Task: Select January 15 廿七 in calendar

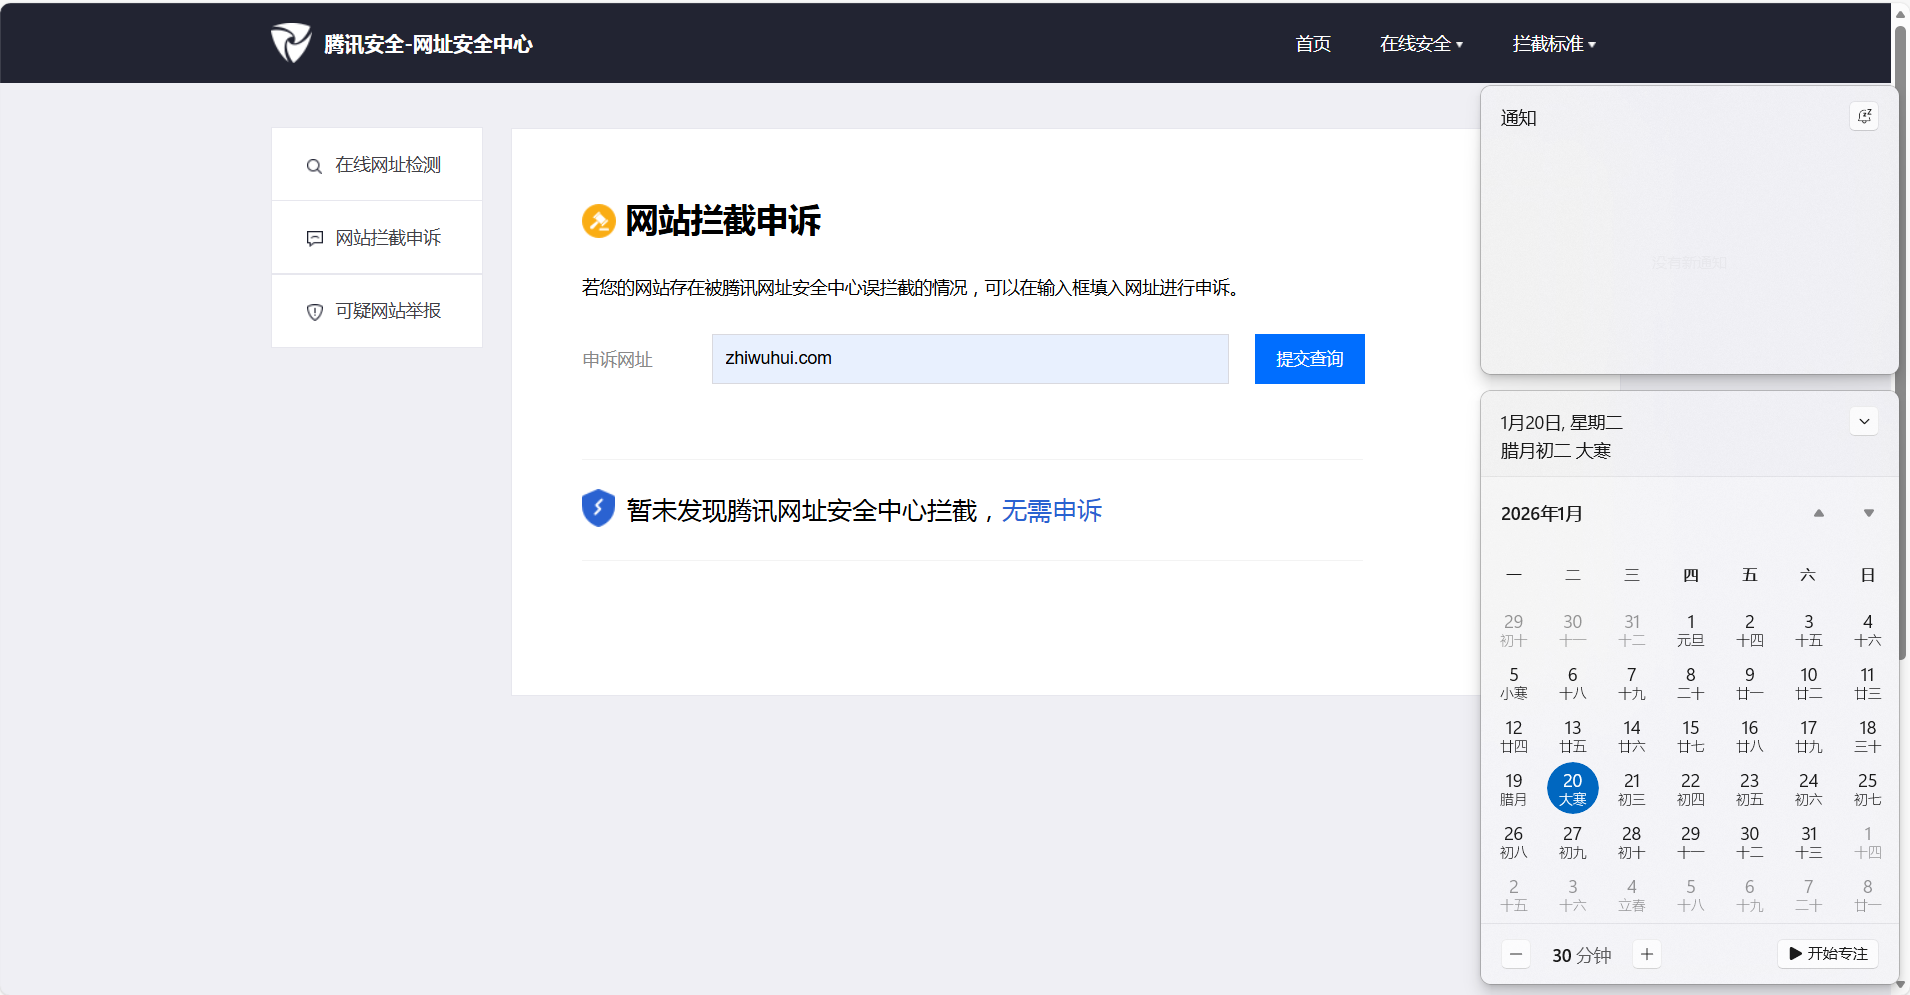Action: [1691, 736]
